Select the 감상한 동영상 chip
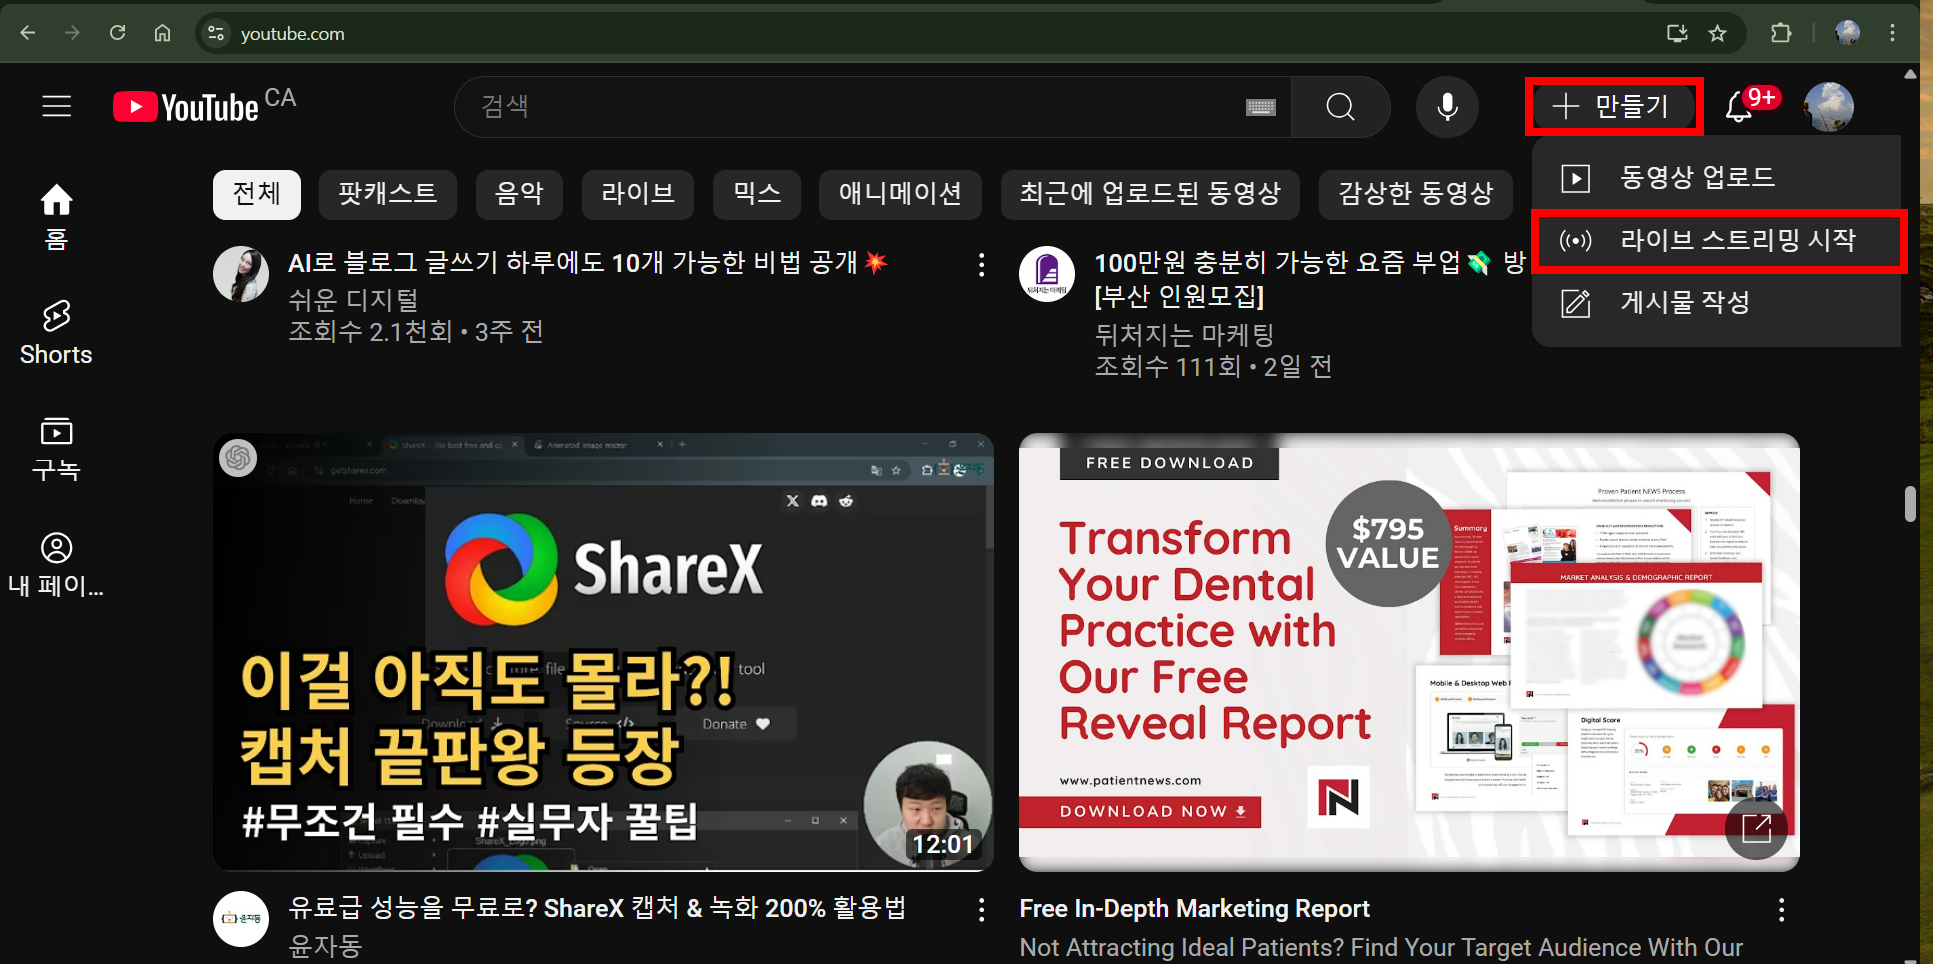 click(x=1416, y=194)
